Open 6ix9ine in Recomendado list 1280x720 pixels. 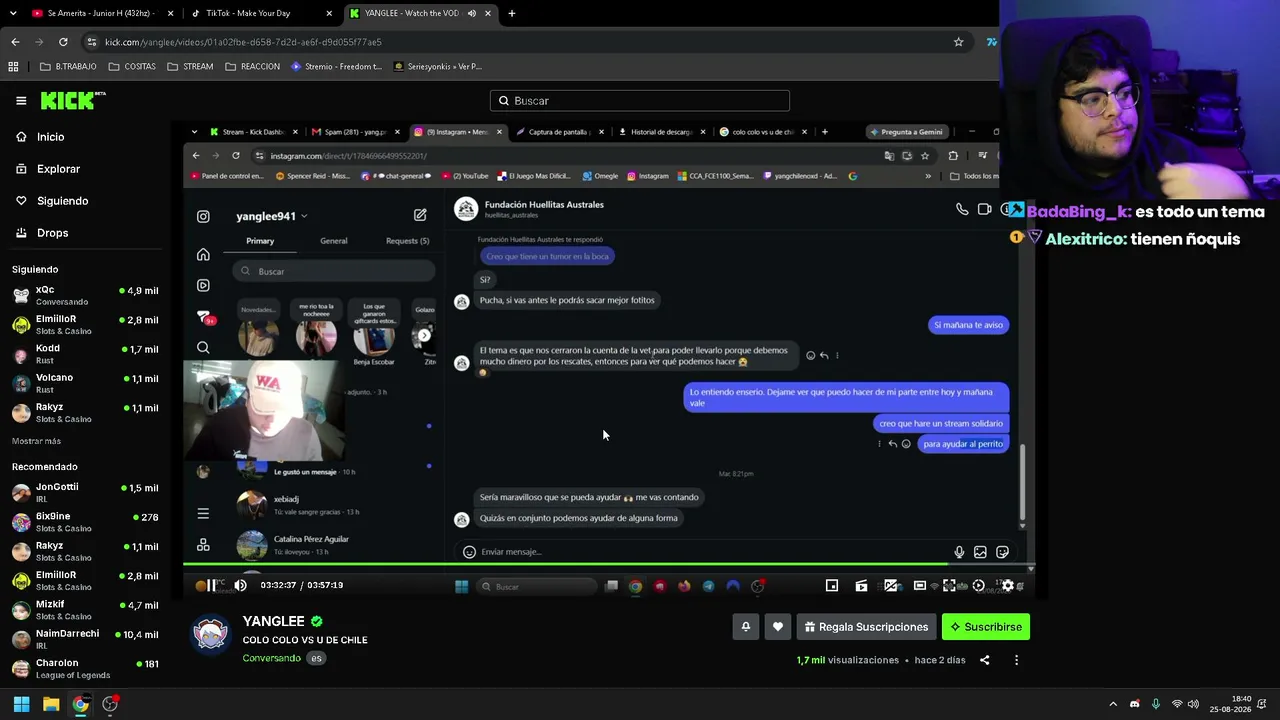[x=85, y=522]
